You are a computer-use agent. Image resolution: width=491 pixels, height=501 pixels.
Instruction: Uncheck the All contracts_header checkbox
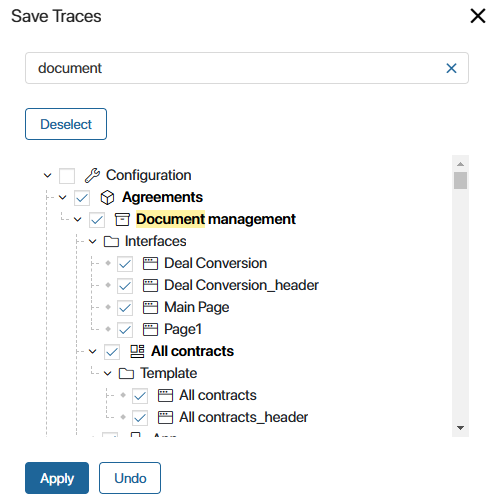click(x=140, y=418)
